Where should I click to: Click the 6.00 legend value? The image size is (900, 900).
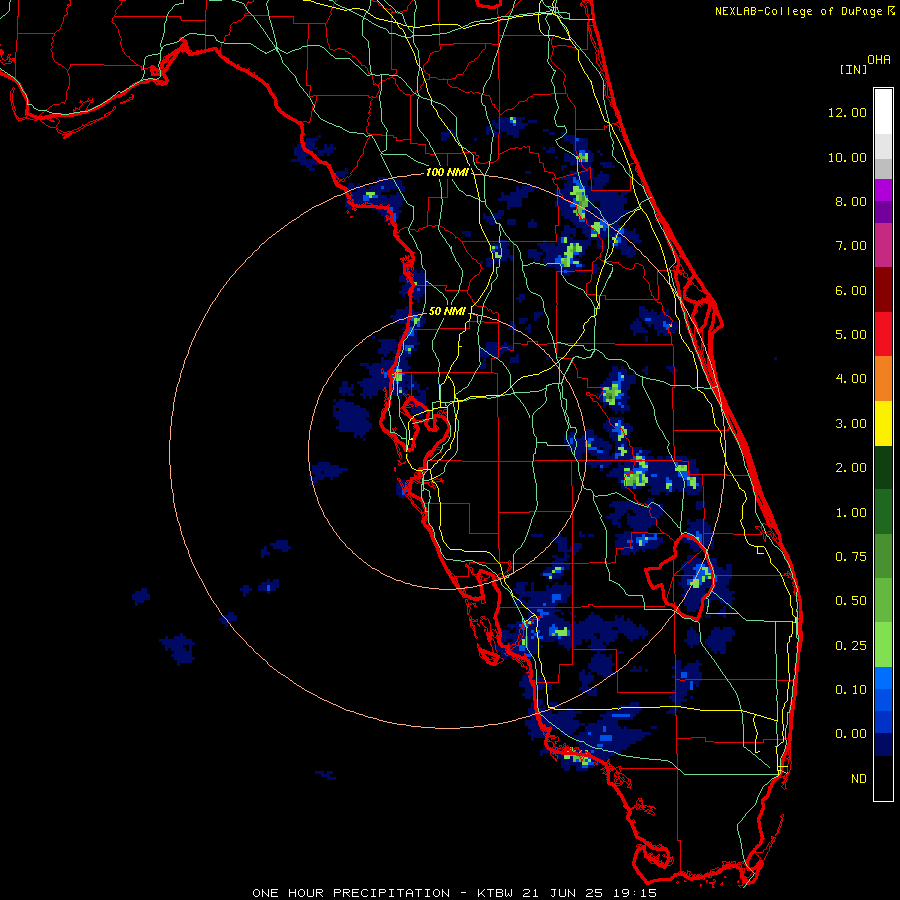pos(851,290)
